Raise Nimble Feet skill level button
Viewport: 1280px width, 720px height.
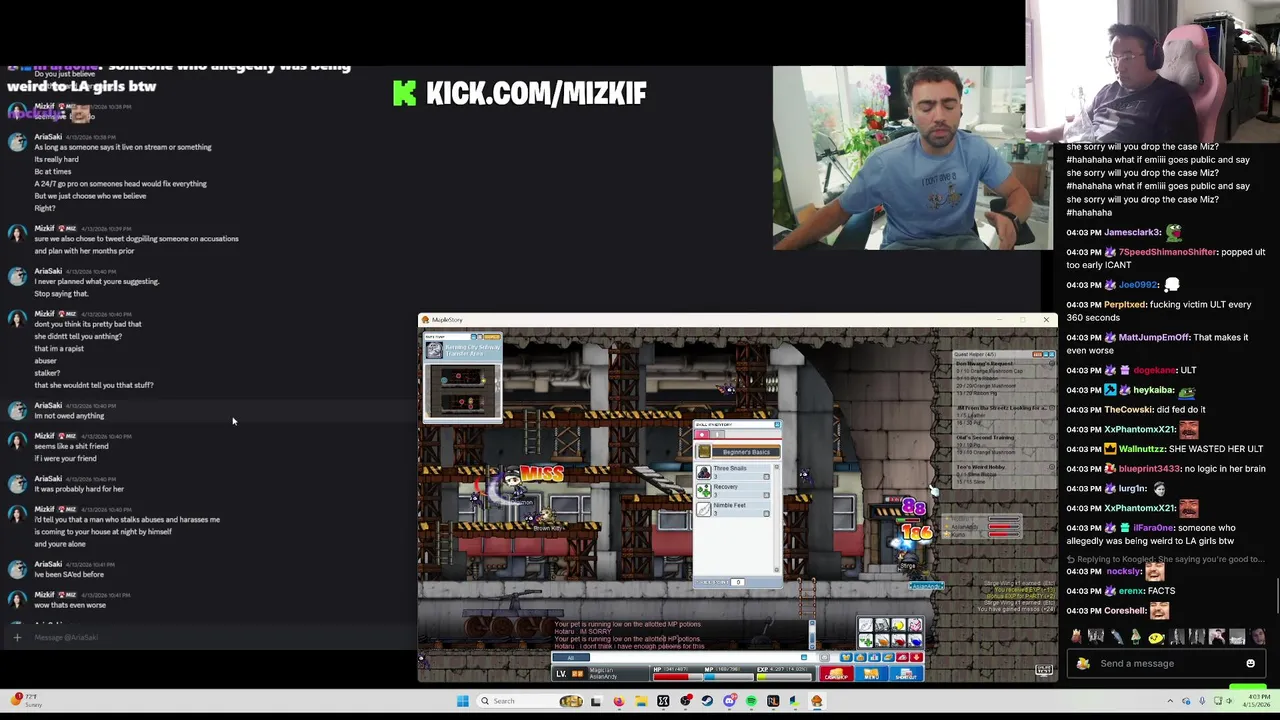pos(766,514)
